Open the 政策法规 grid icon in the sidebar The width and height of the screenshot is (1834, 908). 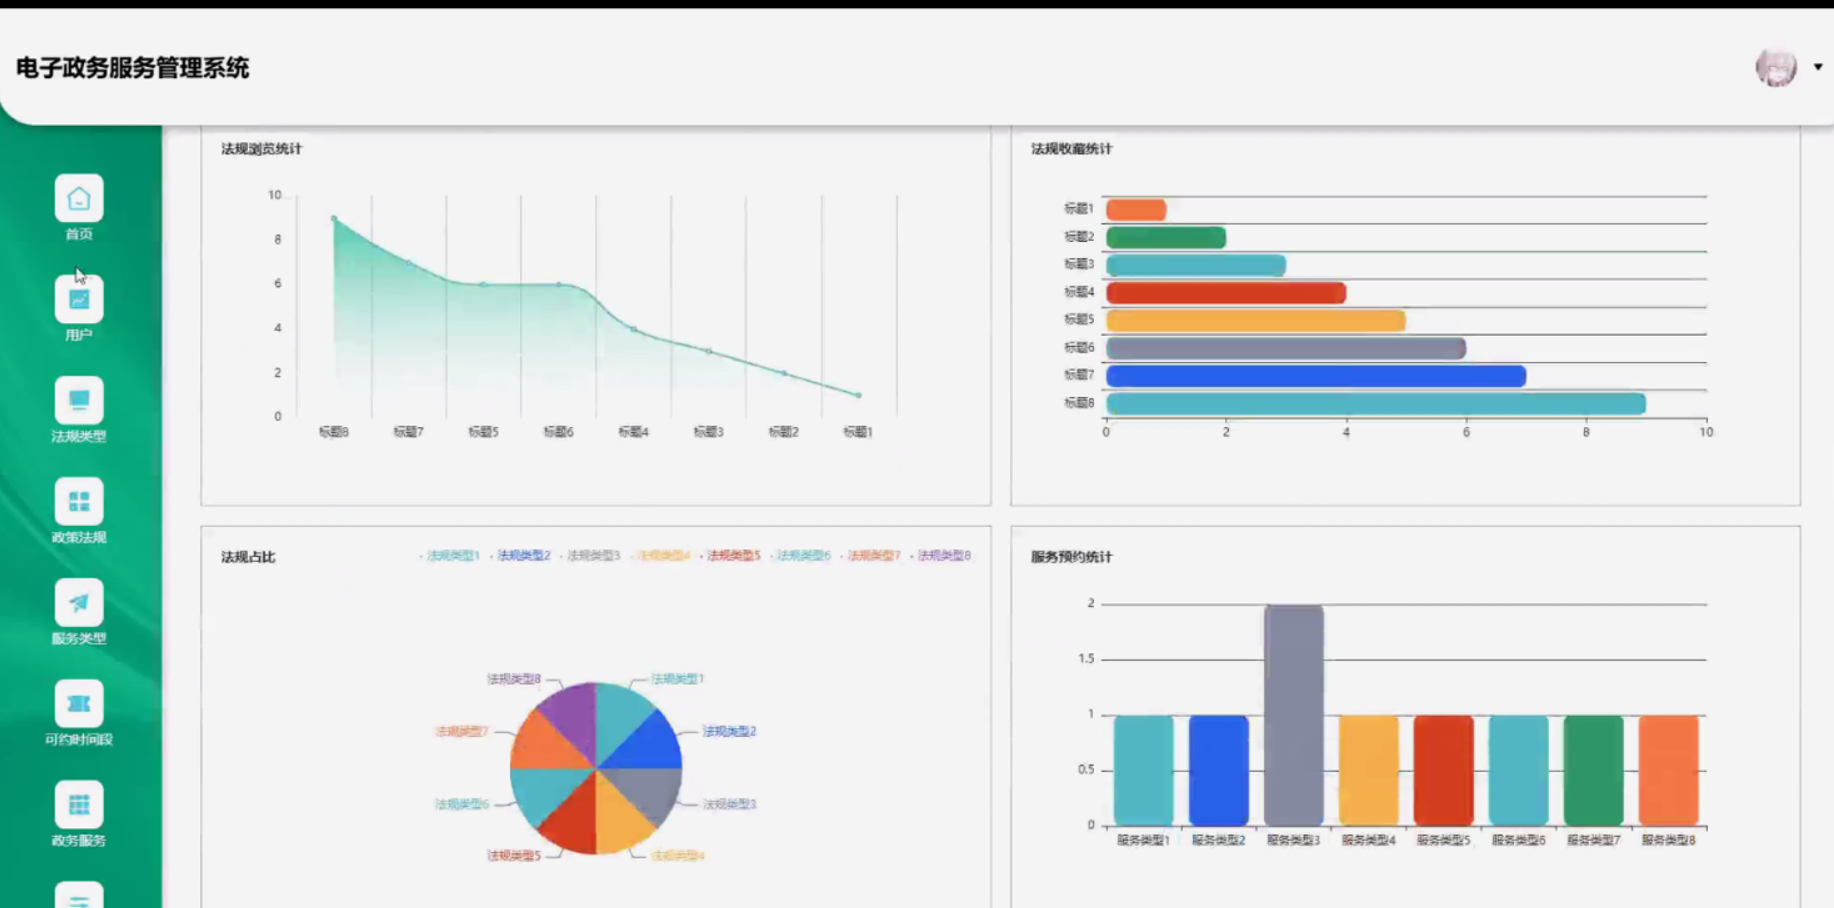coord(79,502)
